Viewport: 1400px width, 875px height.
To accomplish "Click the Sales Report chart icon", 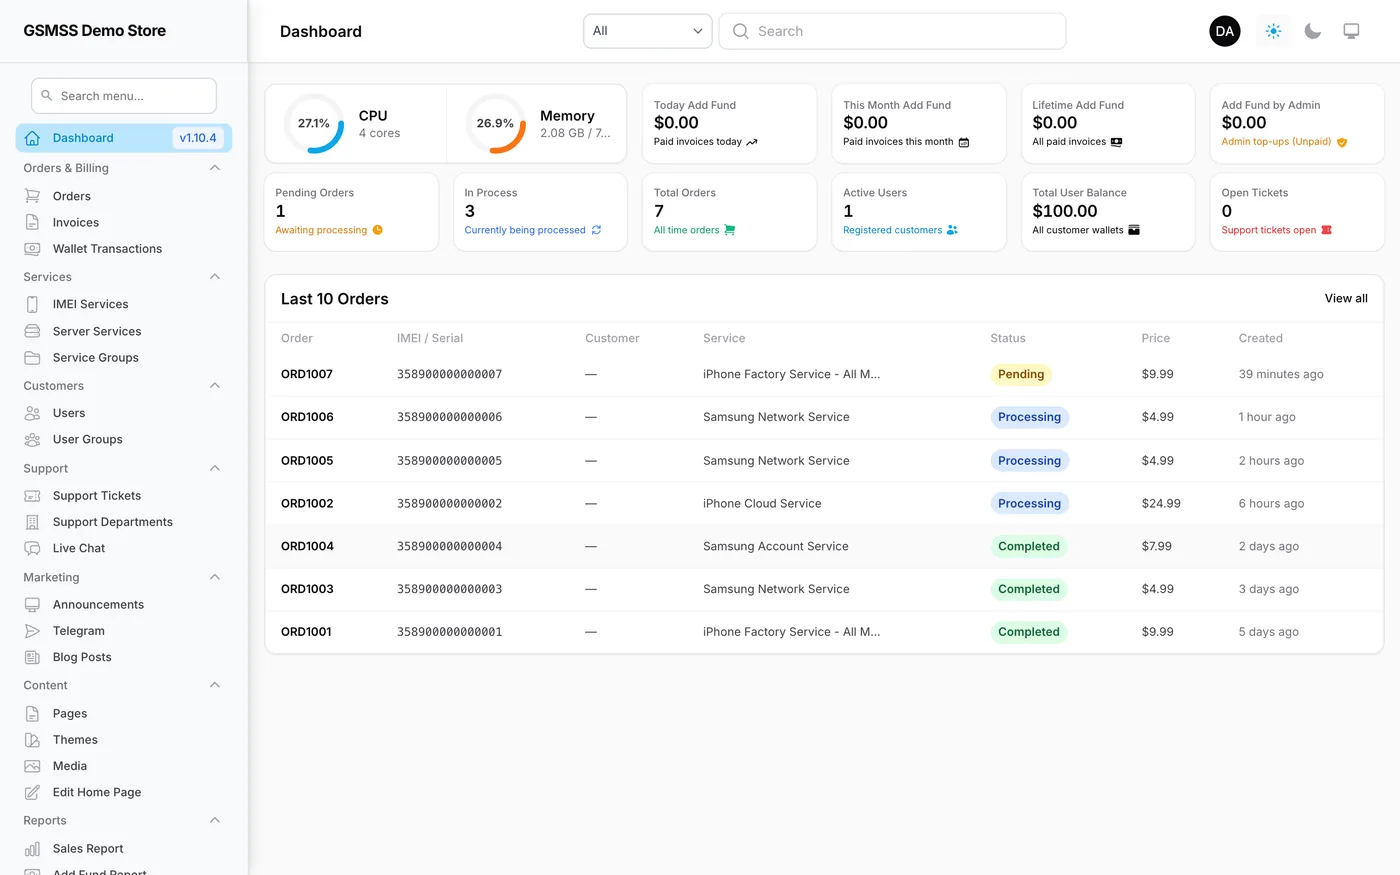I will [x=32, y=849].
